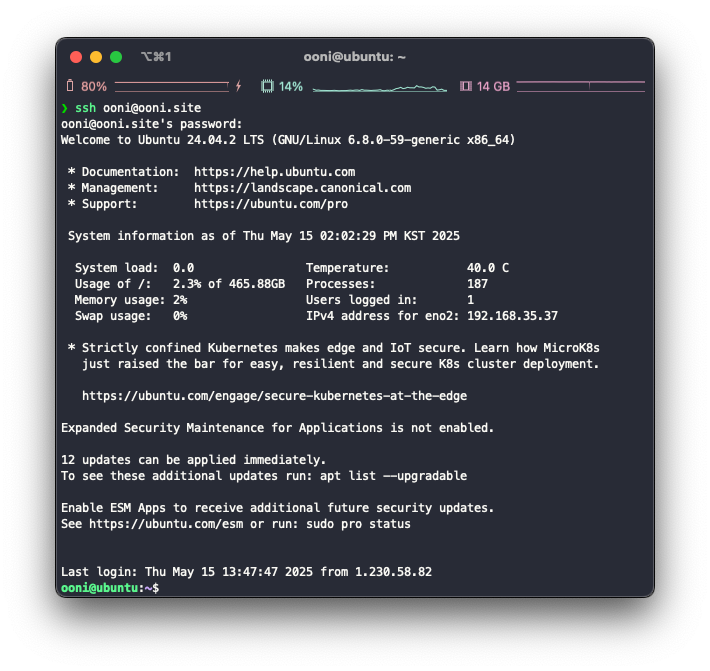
Task: Open the https://ubuntu.com/esm link
Action: point(166,524)
